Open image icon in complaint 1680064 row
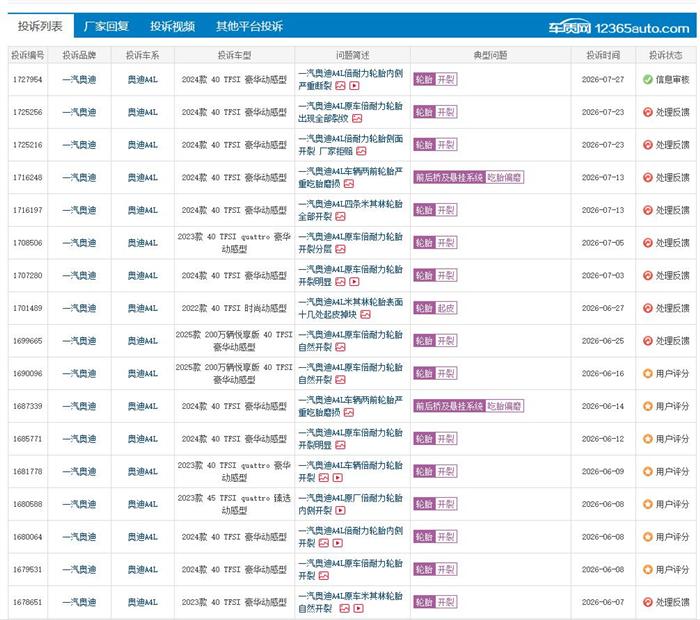 324,543
